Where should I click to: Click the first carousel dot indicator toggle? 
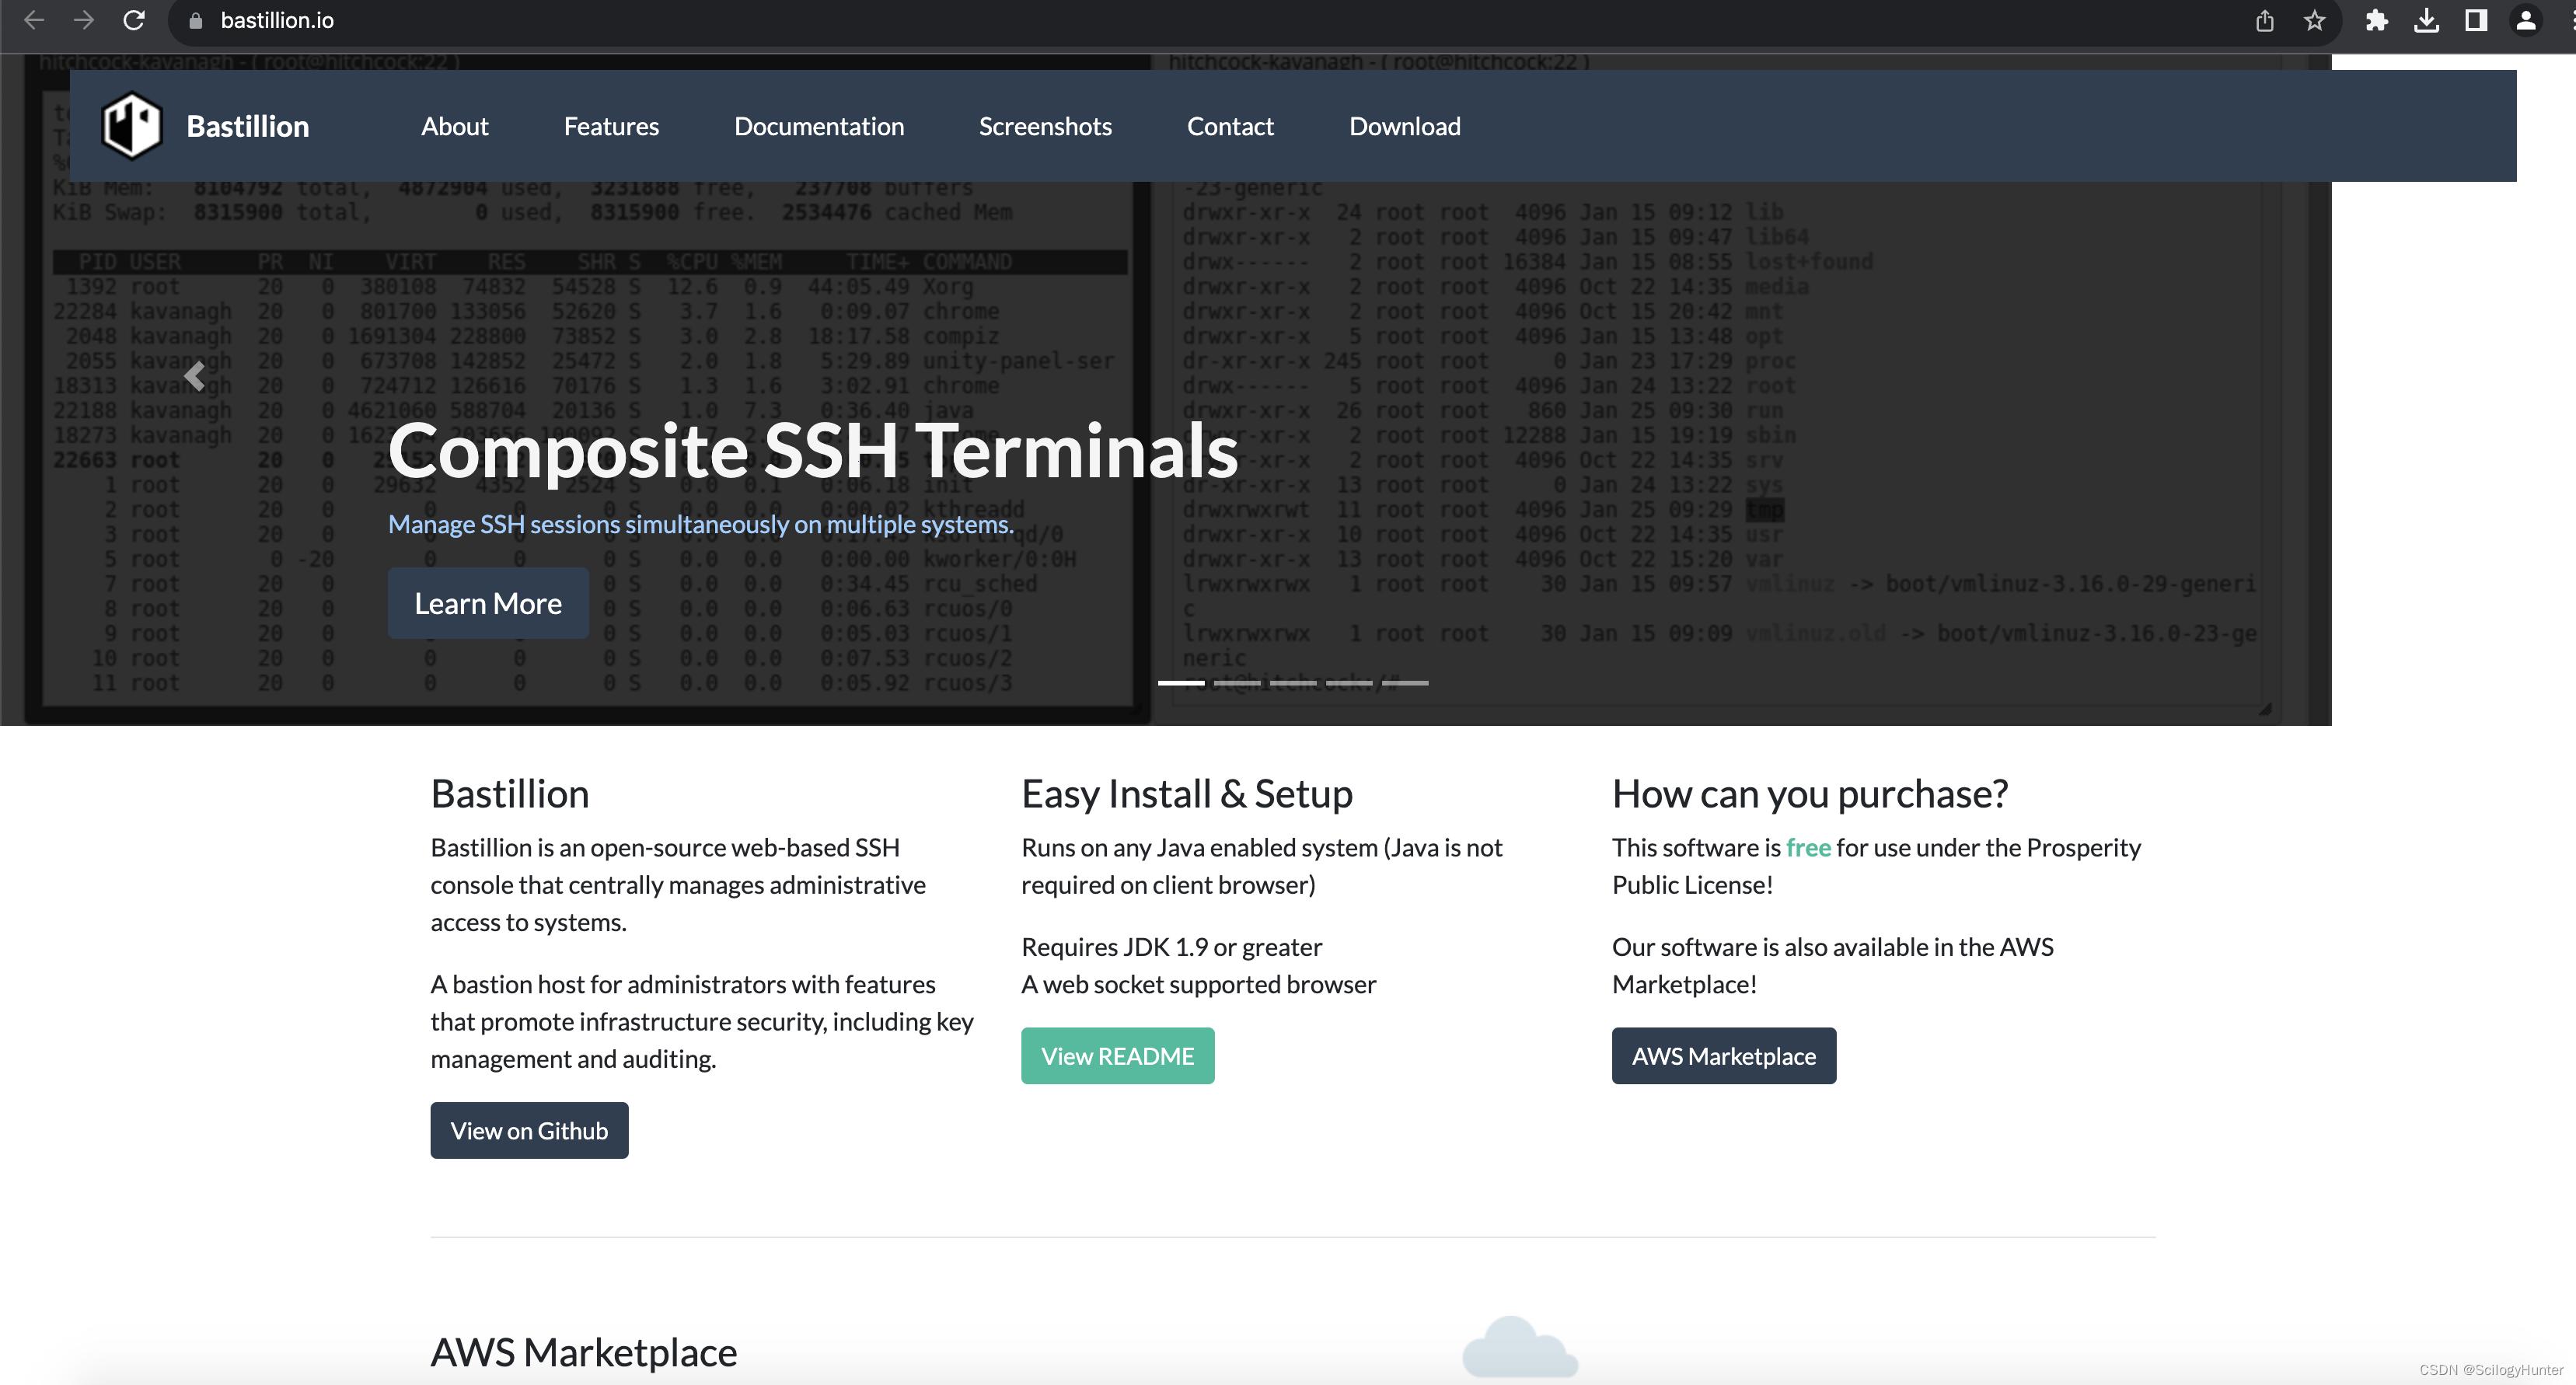click(x=1182, y=682)
